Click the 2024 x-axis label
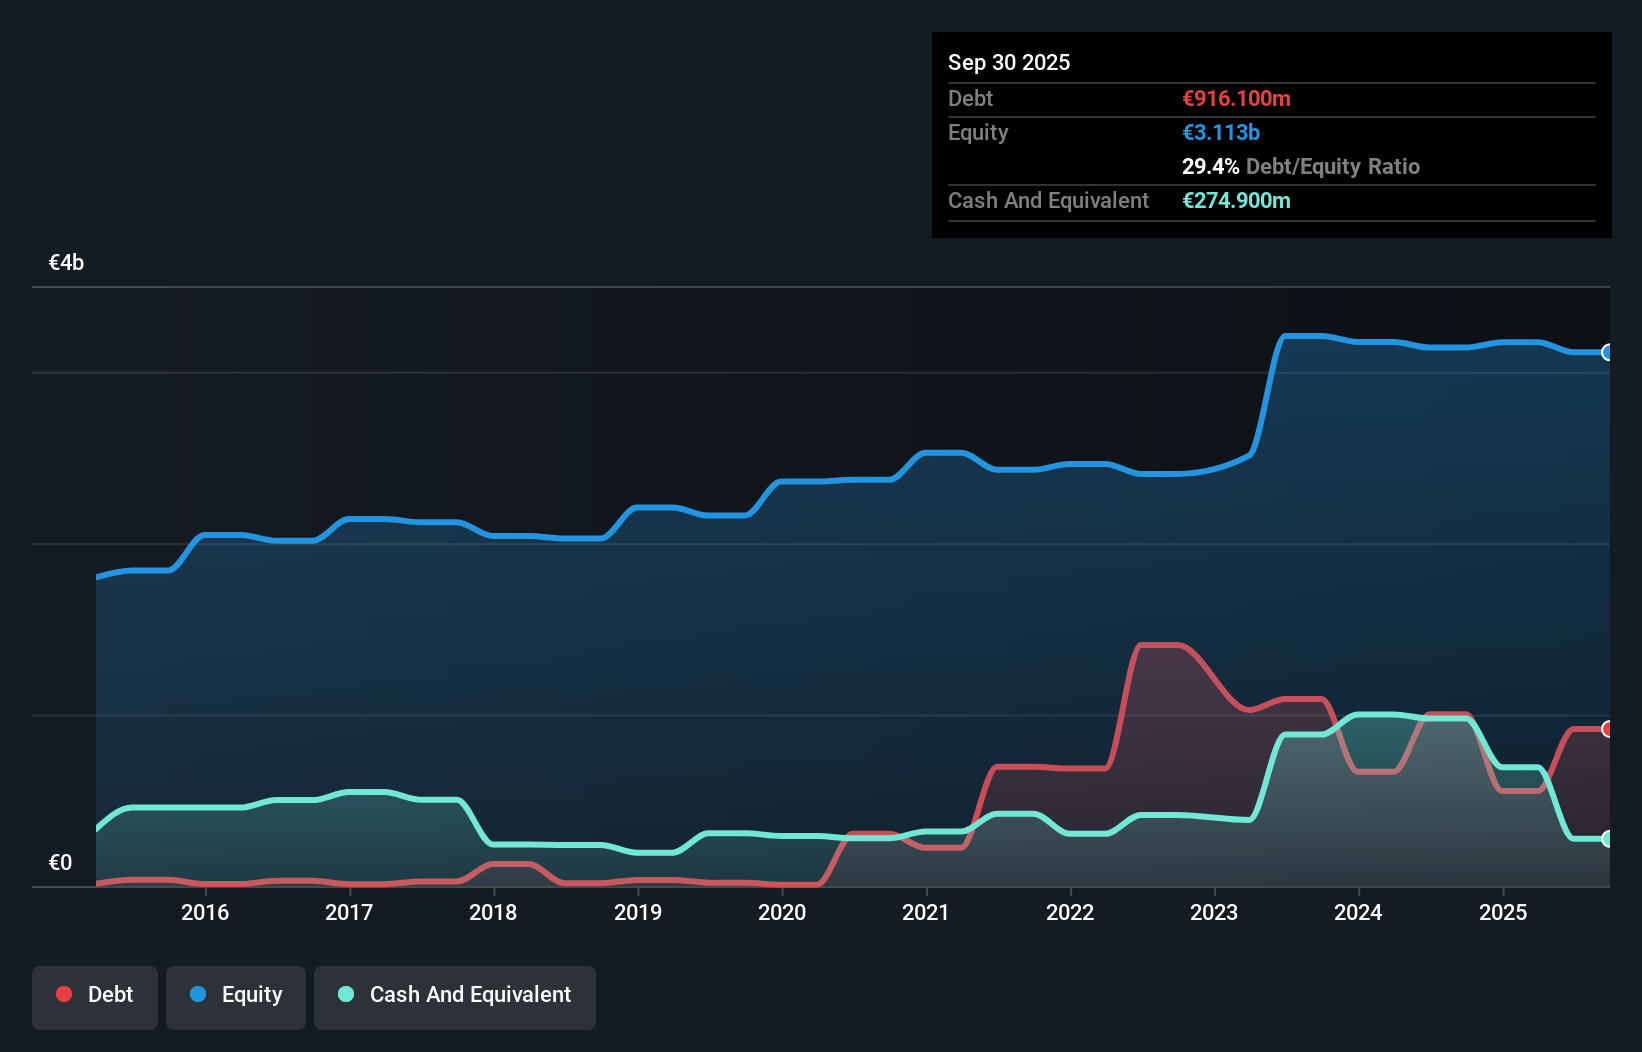Viewport: 1642px width, 1052px height. tap(1358, 912)
